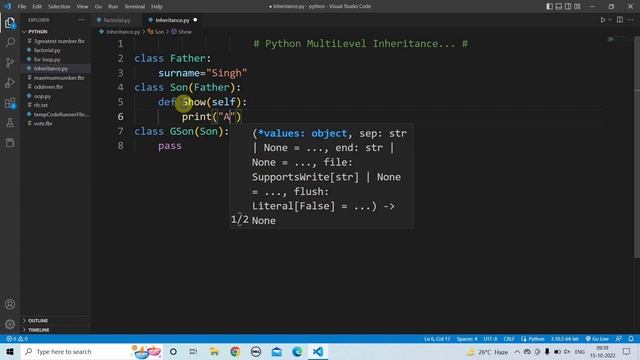This screenshot has height=360, width=640.
Task: Open for loop.py in the explorer
Action: coord(47,59)
